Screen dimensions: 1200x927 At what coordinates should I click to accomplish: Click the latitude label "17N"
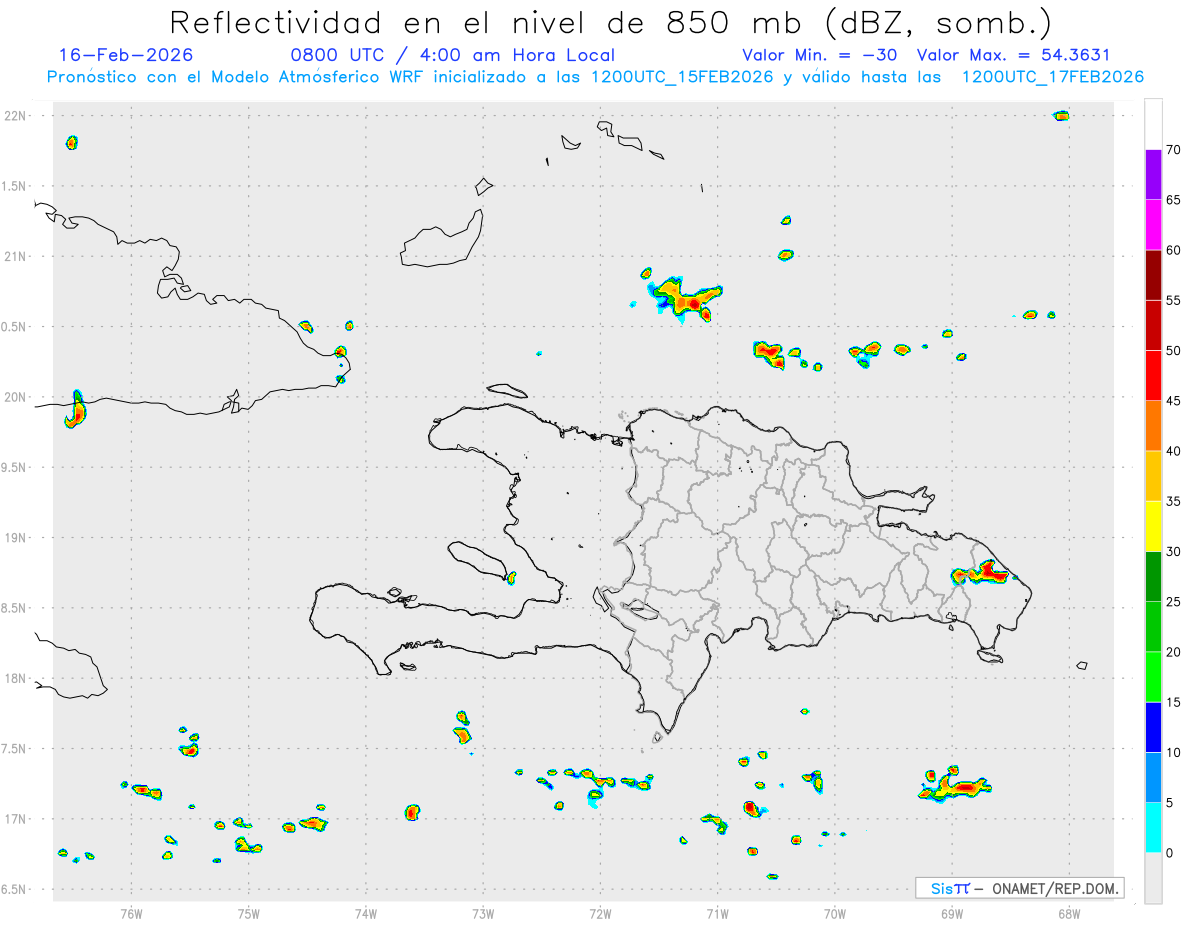click(15, 819)
